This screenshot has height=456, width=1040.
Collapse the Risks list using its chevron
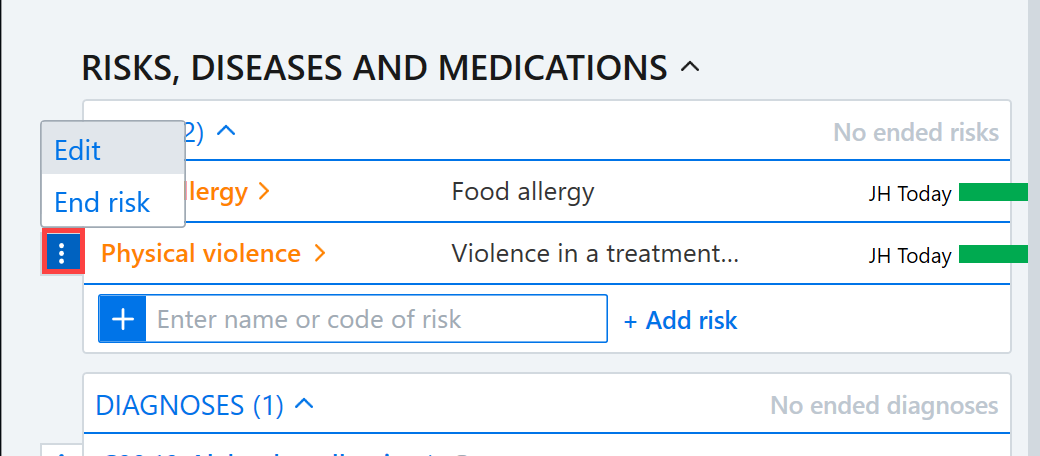[x=227, y=131]
